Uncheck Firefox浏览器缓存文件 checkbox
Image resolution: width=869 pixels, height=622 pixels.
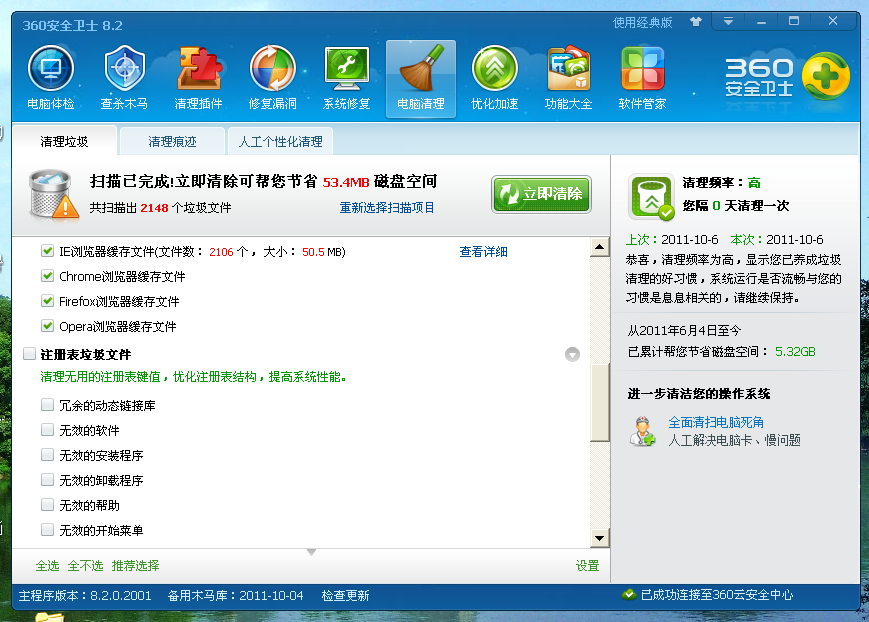pyautogui.click(x=47, y=300)
